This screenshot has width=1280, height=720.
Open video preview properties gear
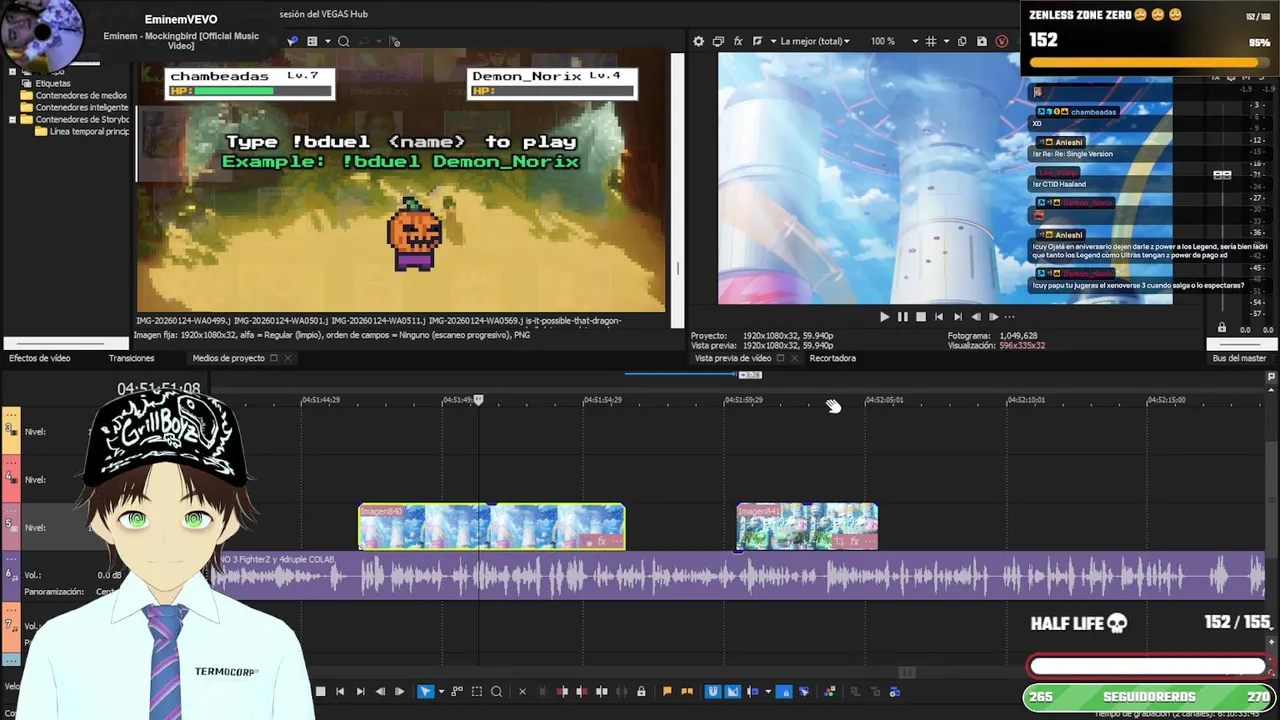tap(698, 41)
